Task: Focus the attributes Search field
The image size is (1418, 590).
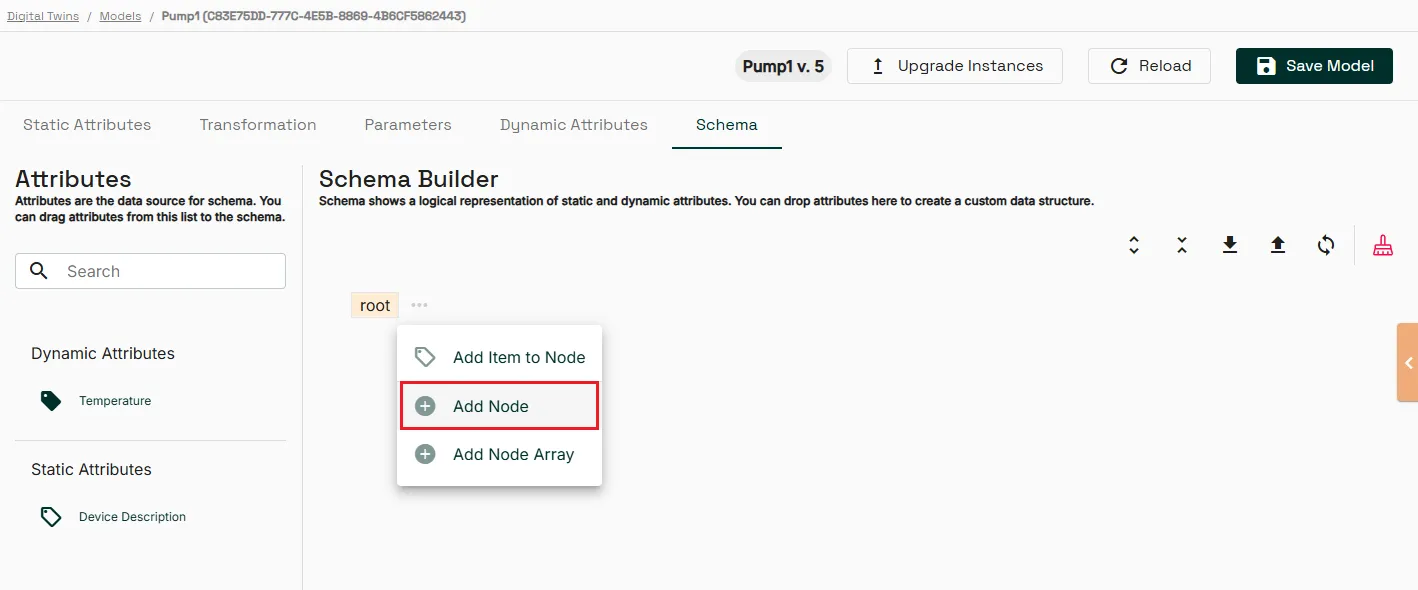Action: (150, 271)
